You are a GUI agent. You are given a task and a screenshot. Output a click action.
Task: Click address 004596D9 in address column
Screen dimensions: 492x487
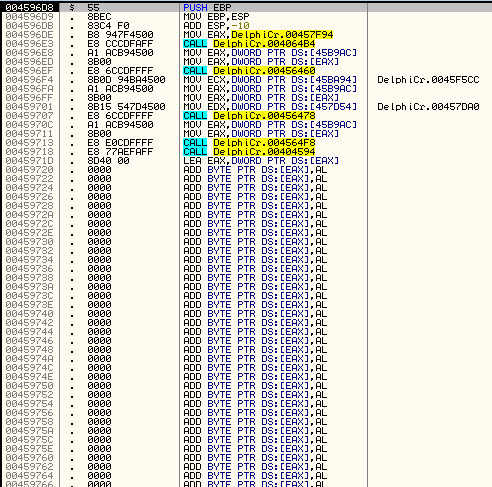pos(29,17)
